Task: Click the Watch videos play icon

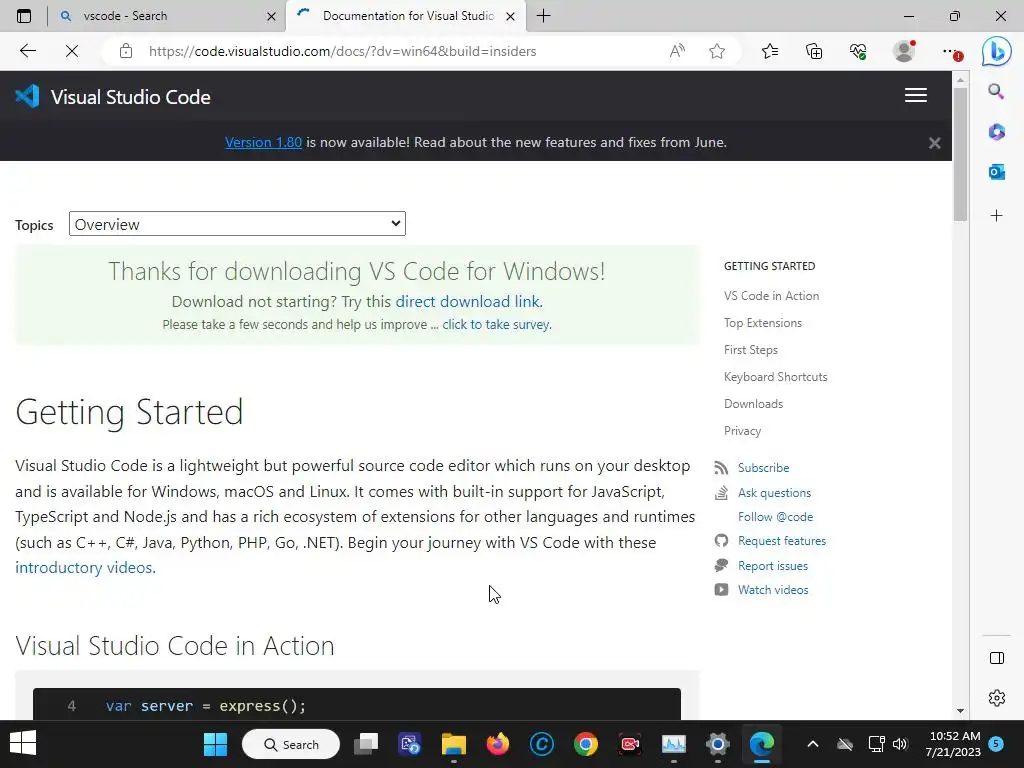Action: [x=721, y=590]
